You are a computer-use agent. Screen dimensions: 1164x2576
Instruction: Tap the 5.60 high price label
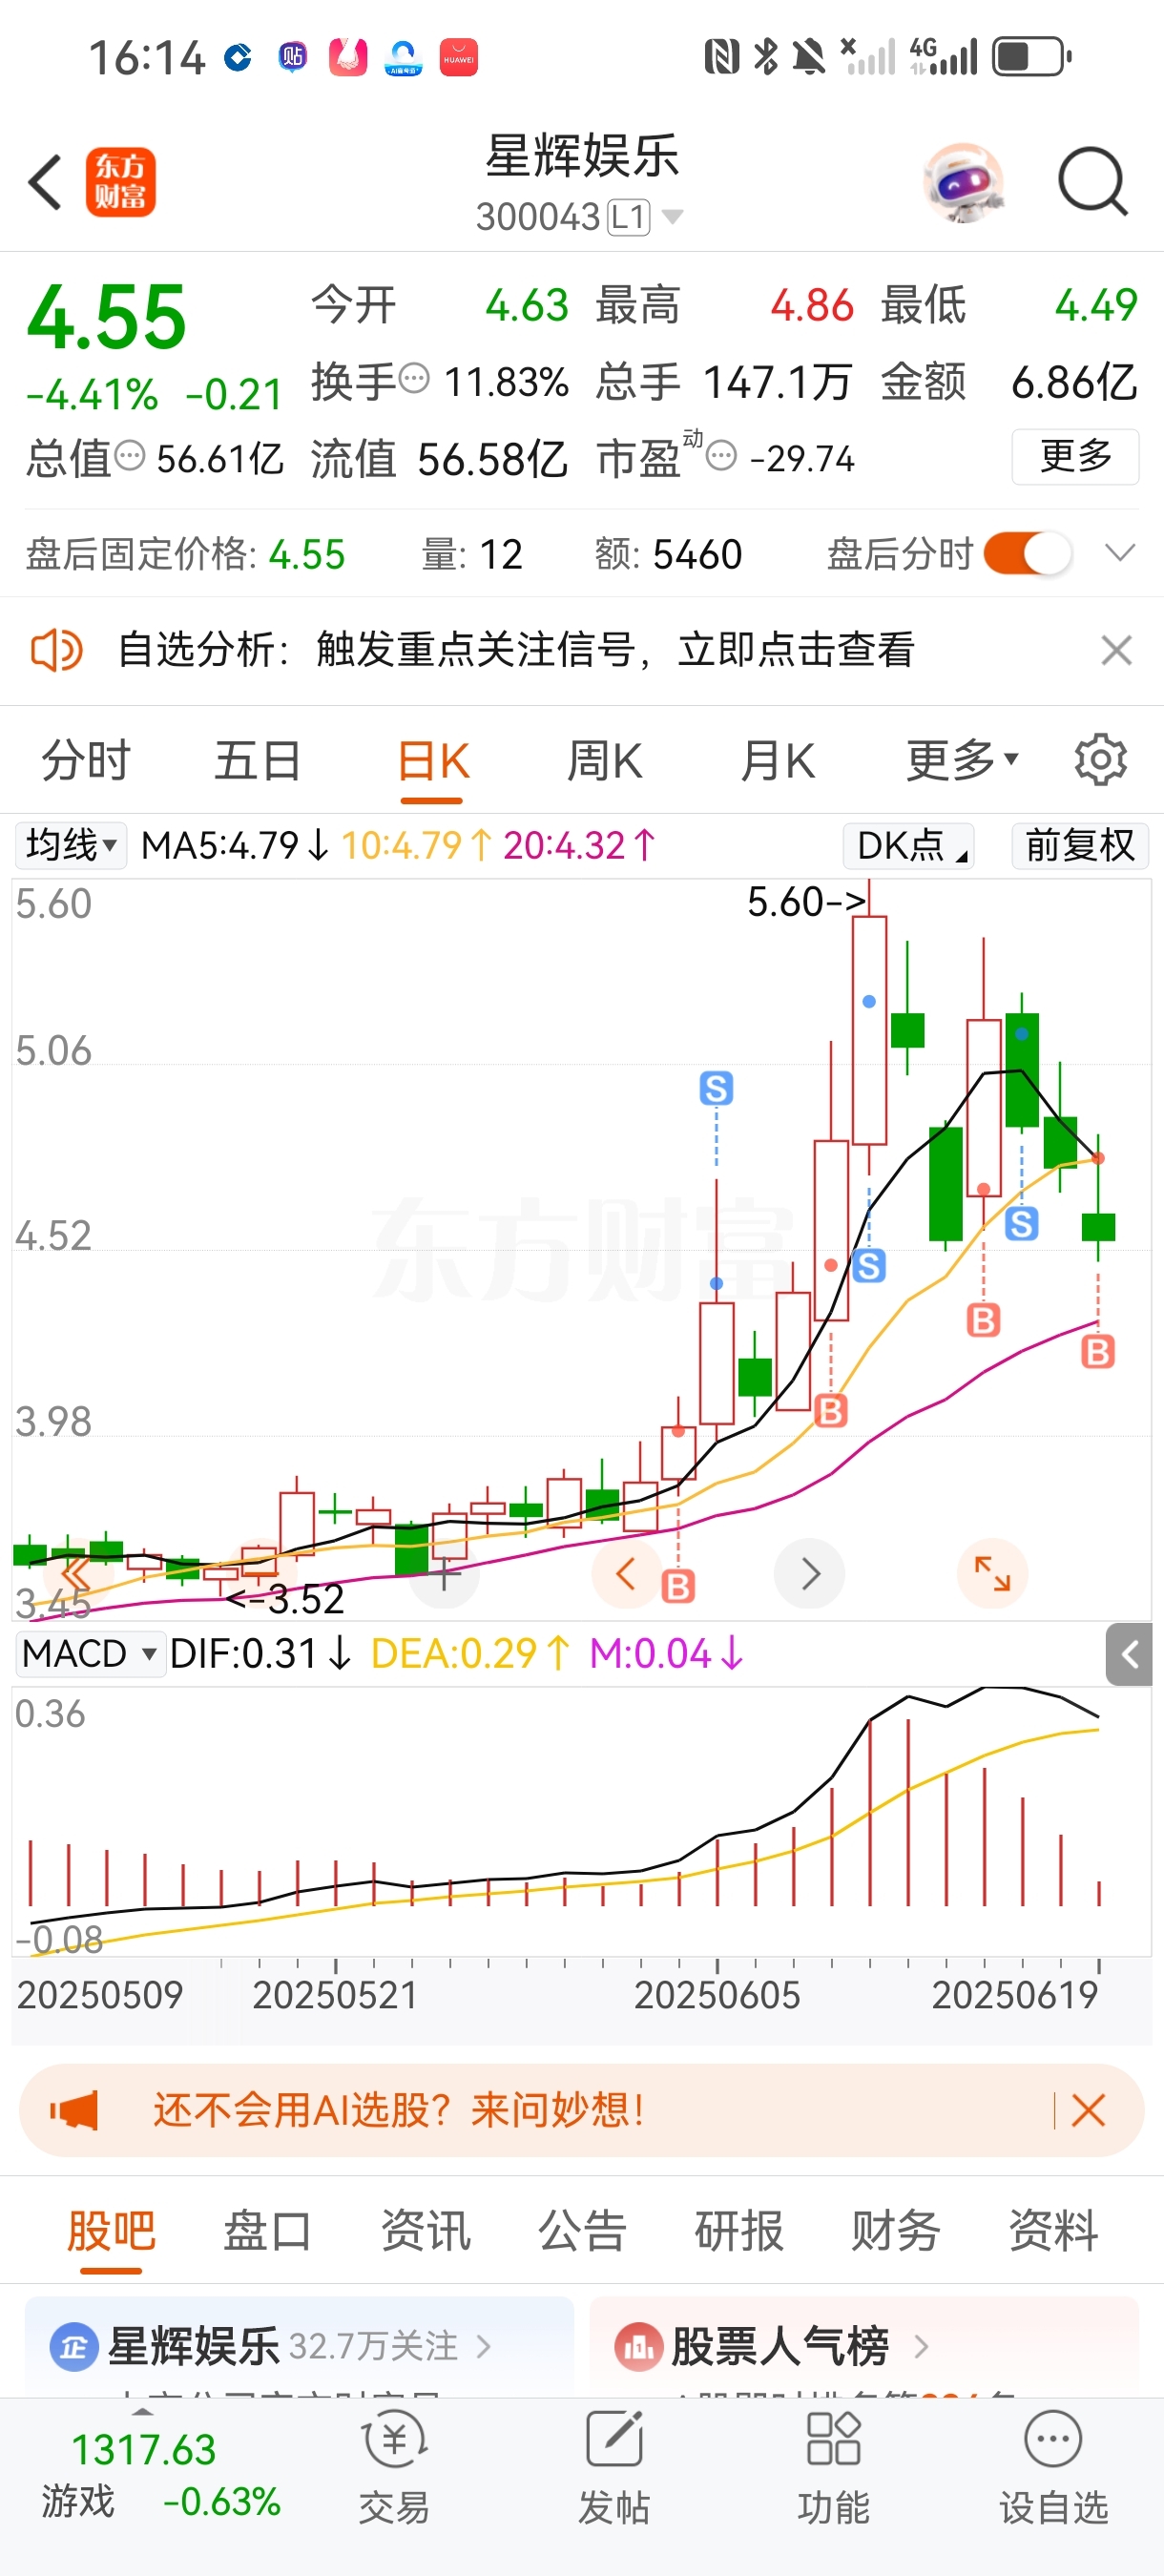coord(807,902)
